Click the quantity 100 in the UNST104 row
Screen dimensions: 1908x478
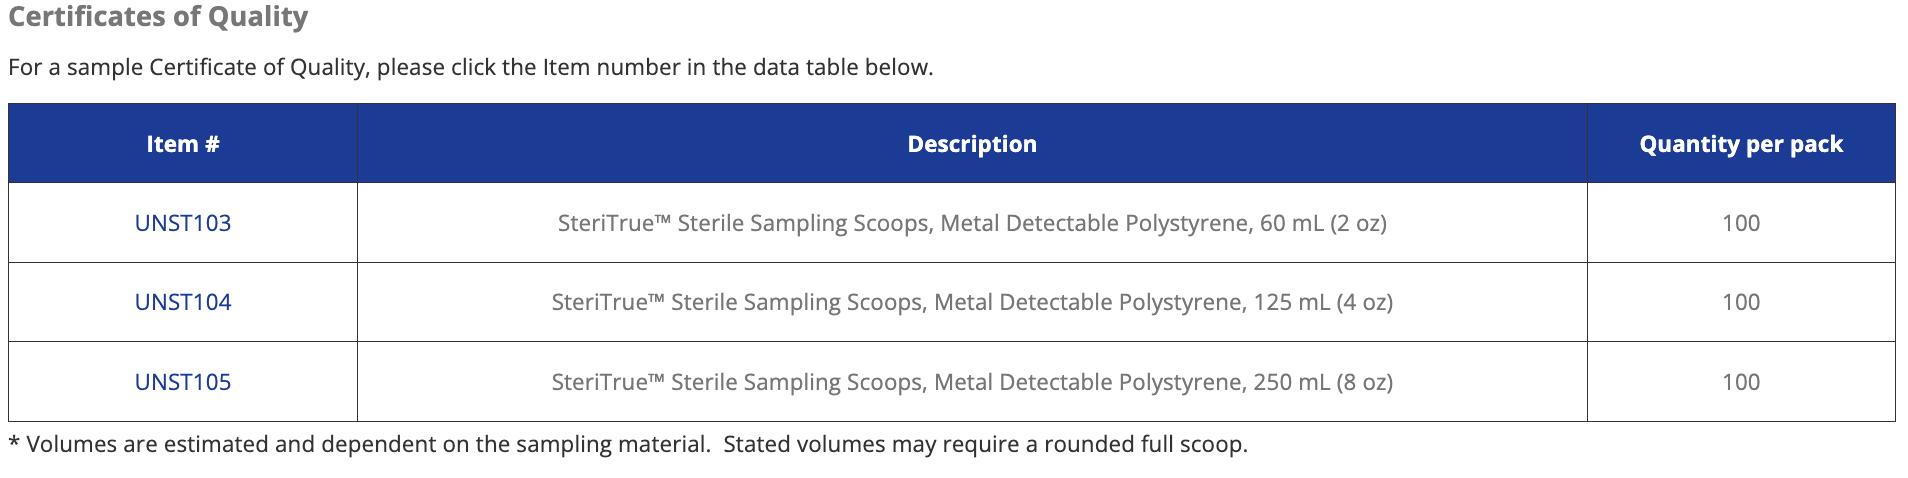[x=1740, y=302]
